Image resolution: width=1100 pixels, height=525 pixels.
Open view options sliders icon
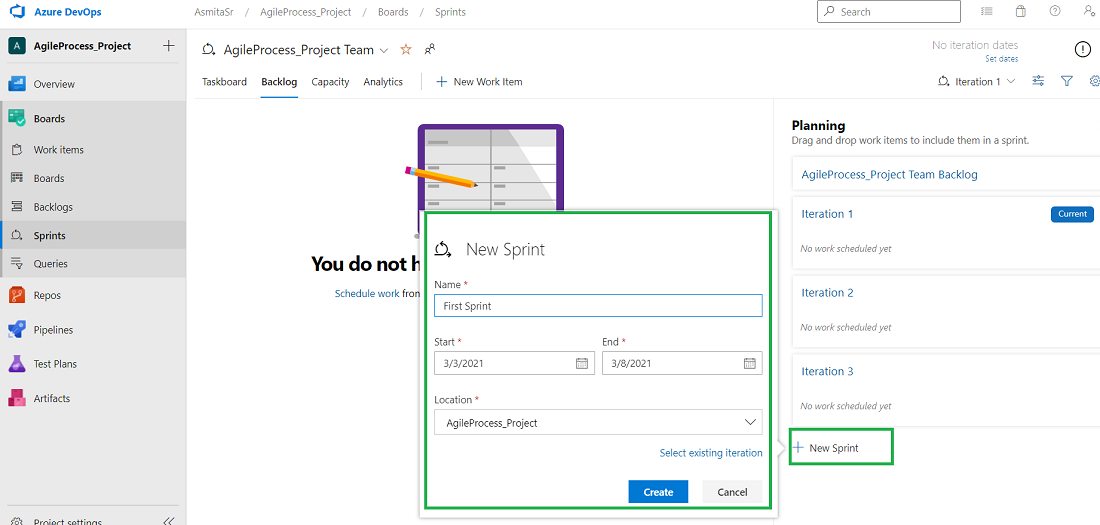pos(1039,82)
